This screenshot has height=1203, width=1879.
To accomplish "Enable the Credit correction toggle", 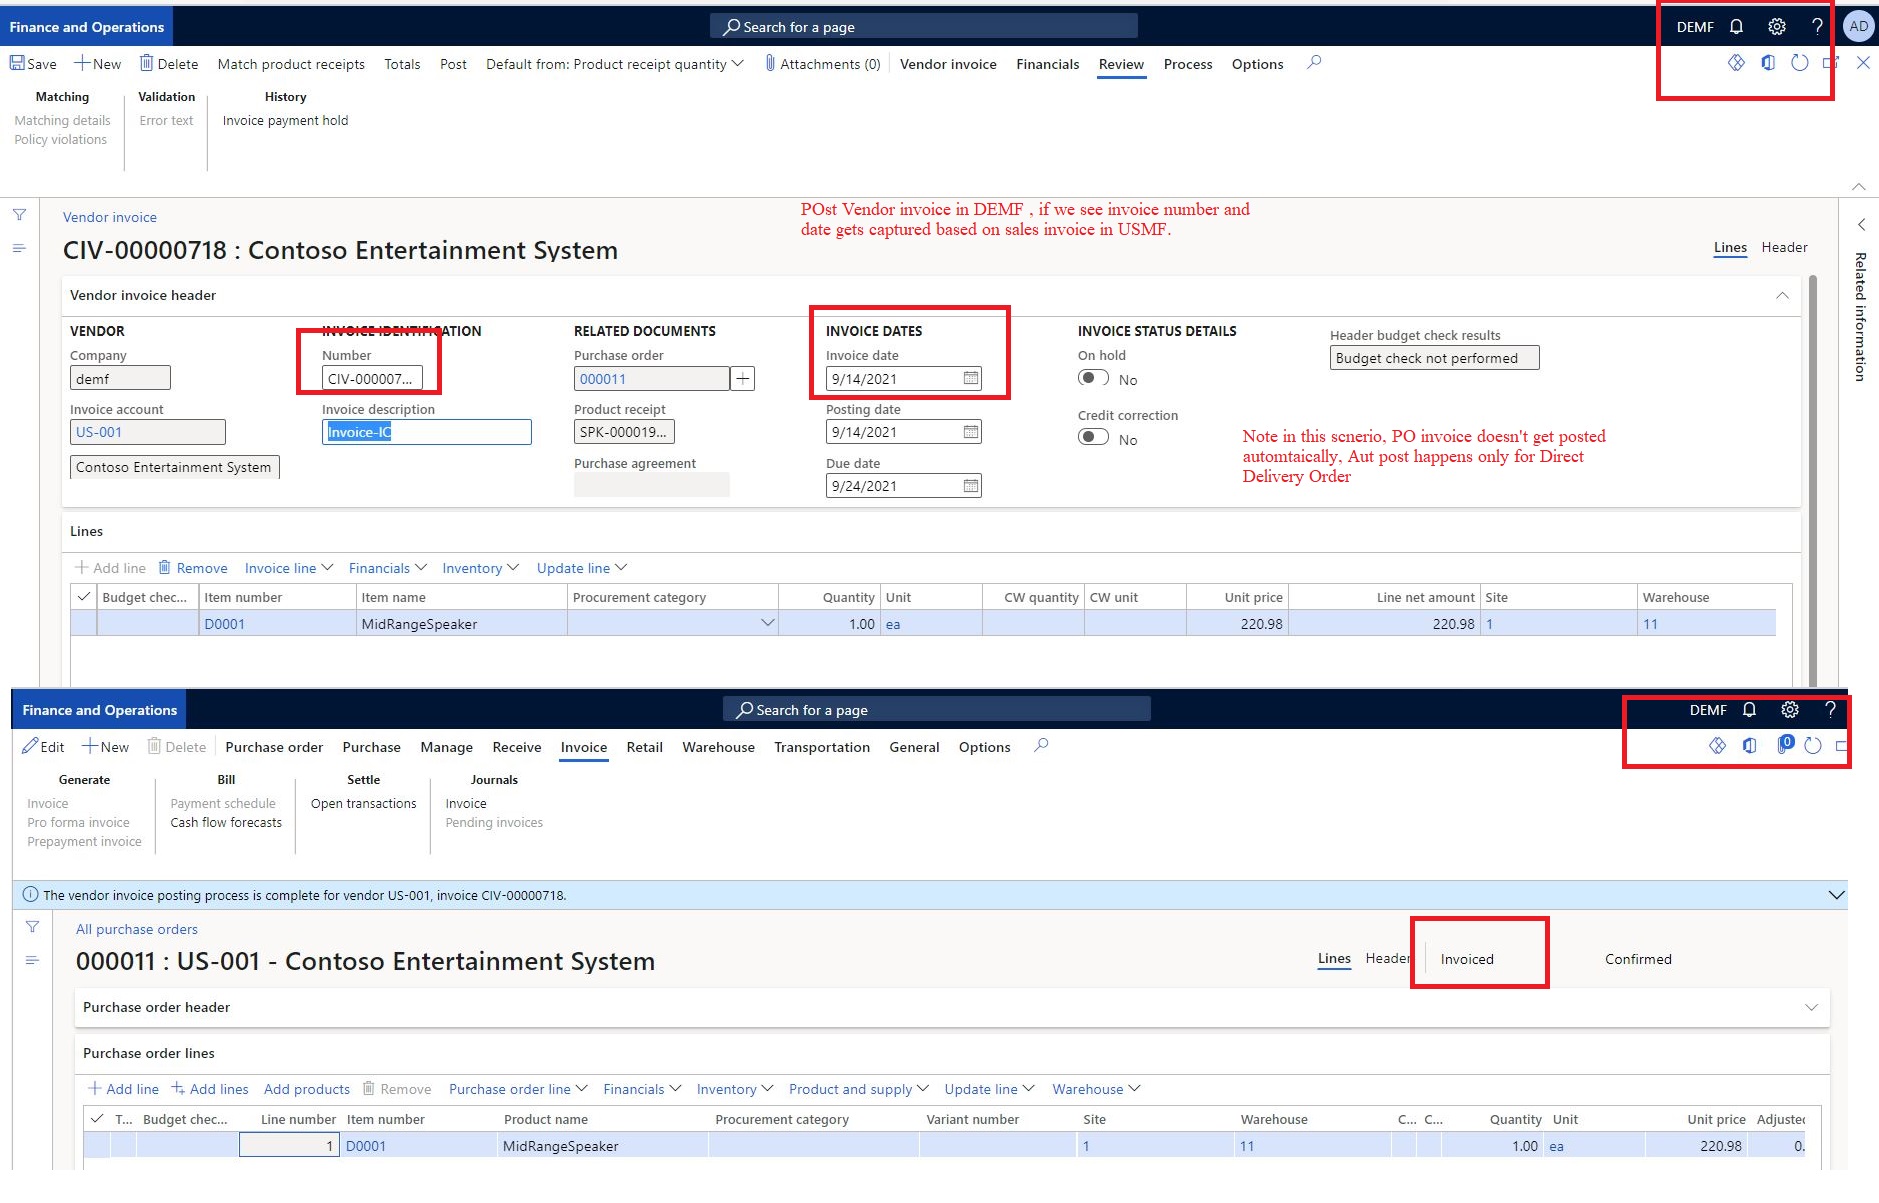I will (1095, 437).
